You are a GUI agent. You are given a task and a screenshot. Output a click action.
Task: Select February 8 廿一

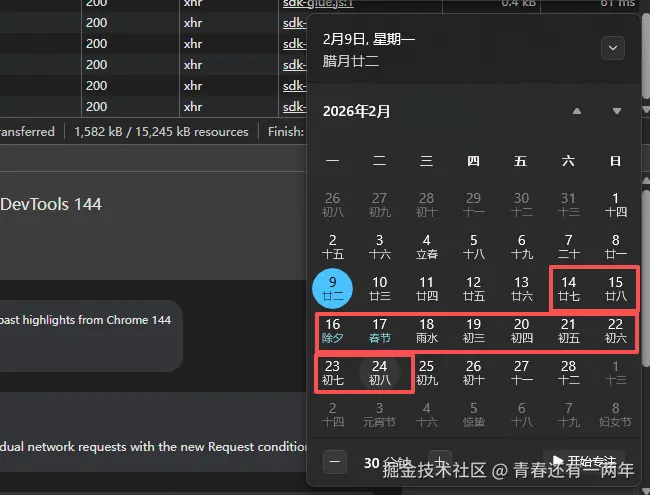point(616,246)
